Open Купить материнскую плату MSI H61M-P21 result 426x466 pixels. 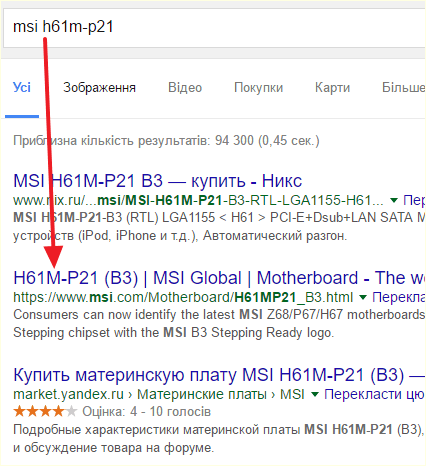point(219,375)
